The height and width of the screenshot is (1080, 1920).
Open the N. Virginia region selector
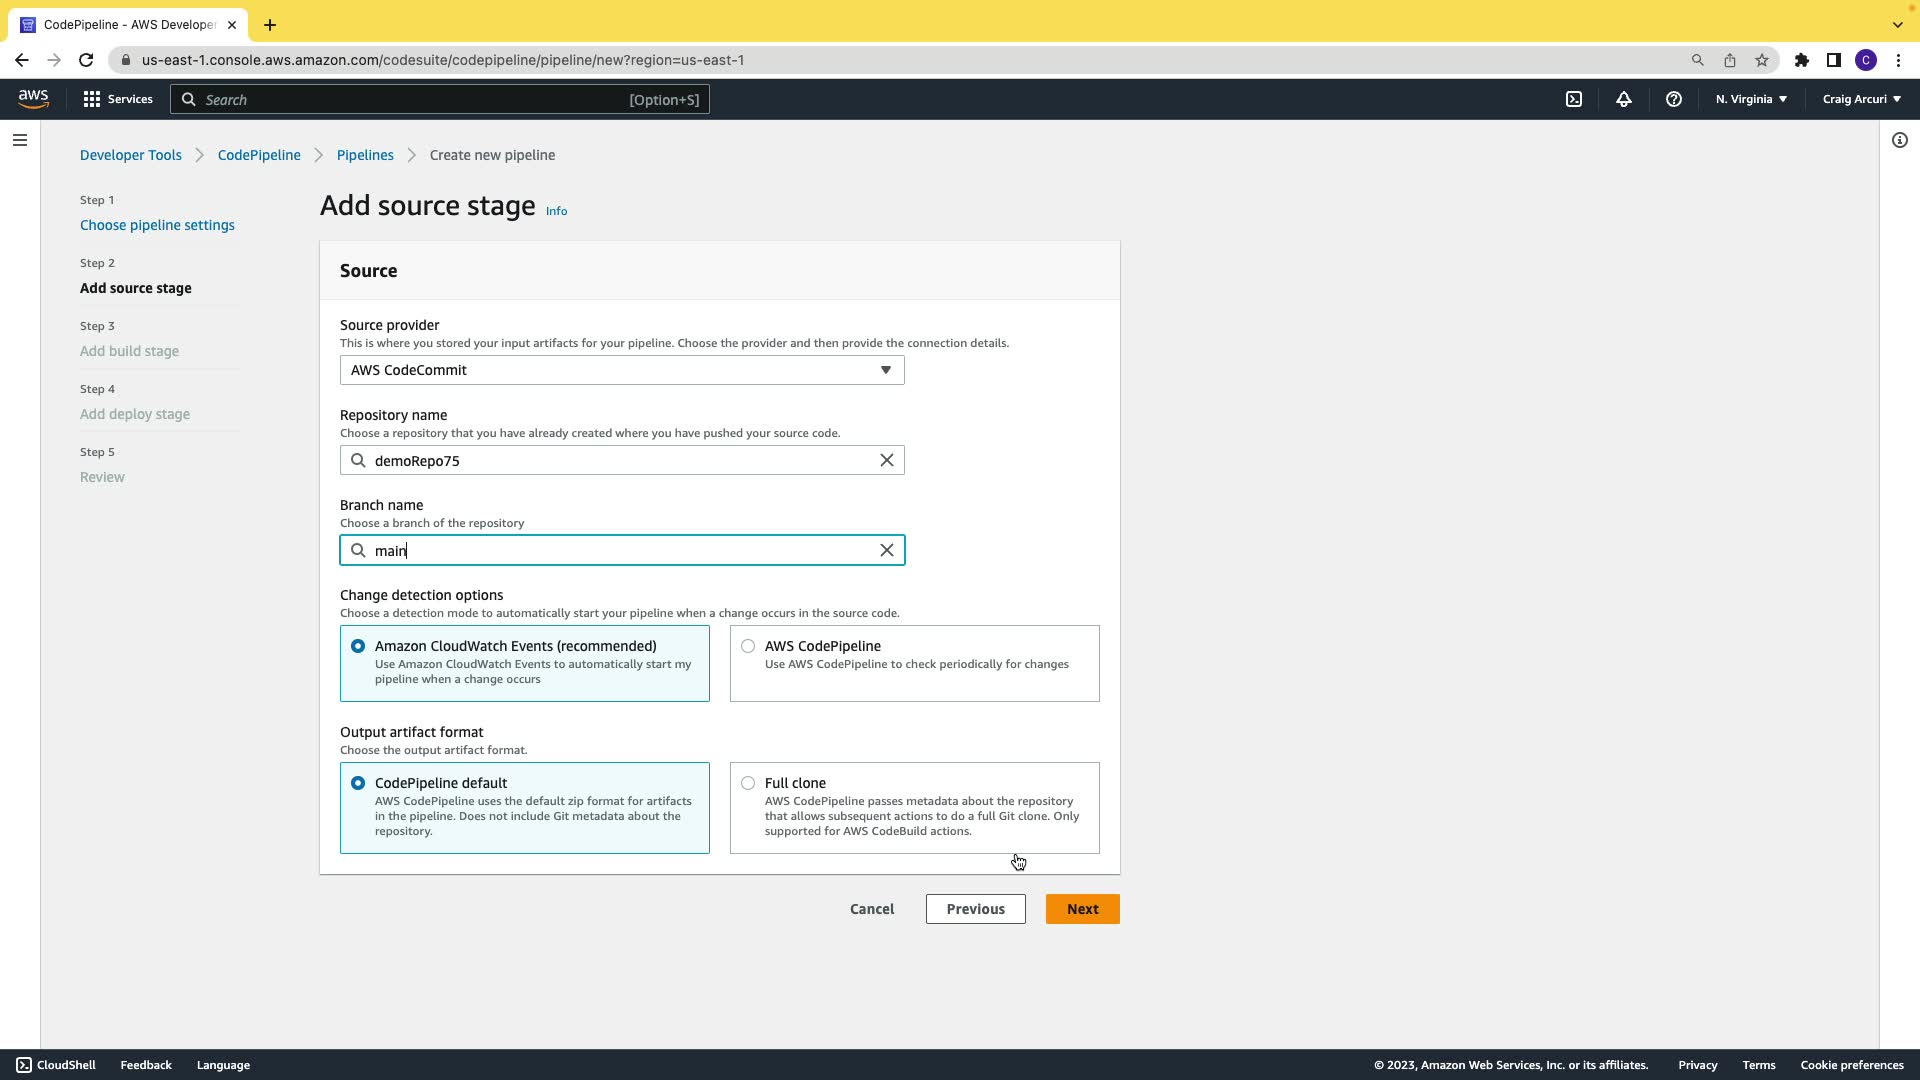click(1751, 99)
